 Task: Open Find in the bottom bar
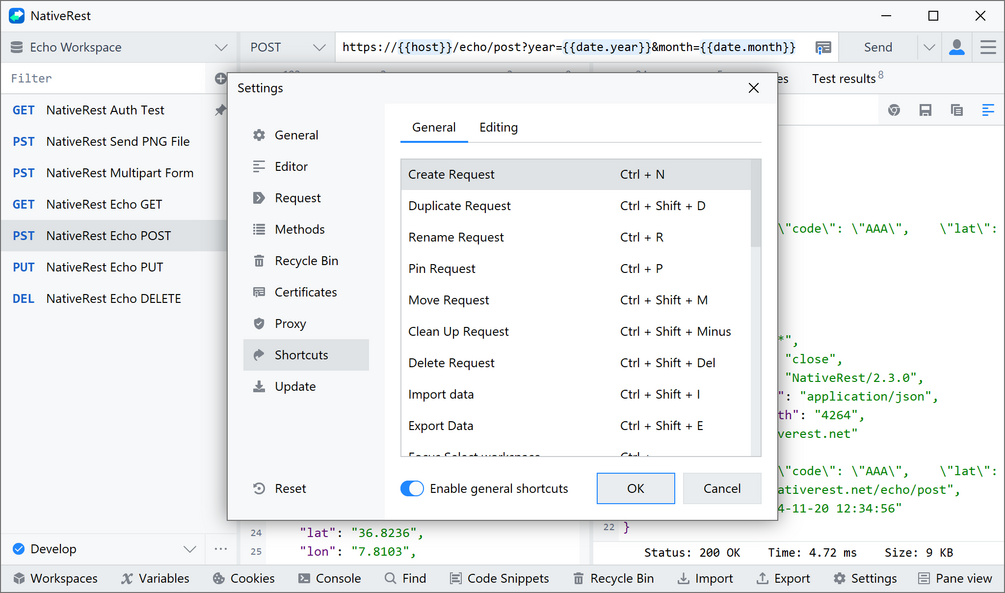click(406, 578)
